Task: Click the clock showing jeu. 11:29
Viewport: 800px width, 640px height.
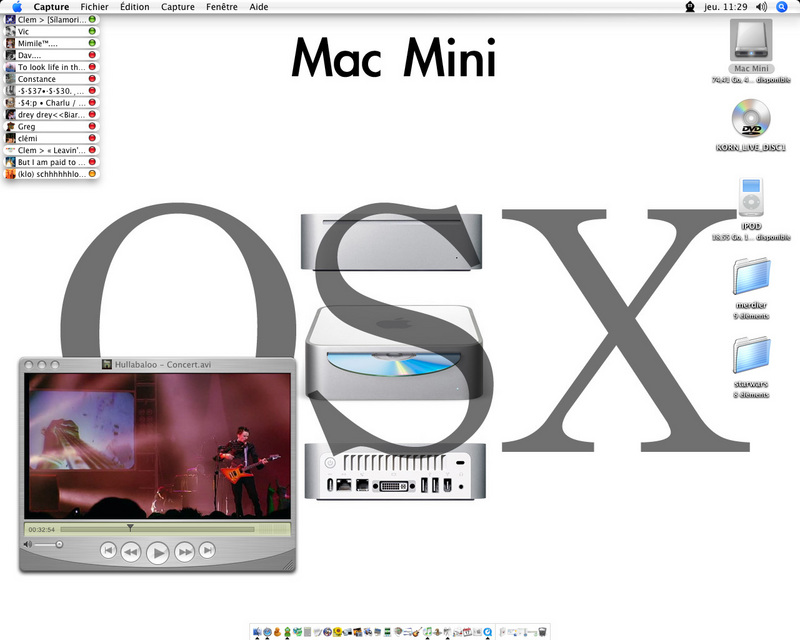Action: (726, 7)
